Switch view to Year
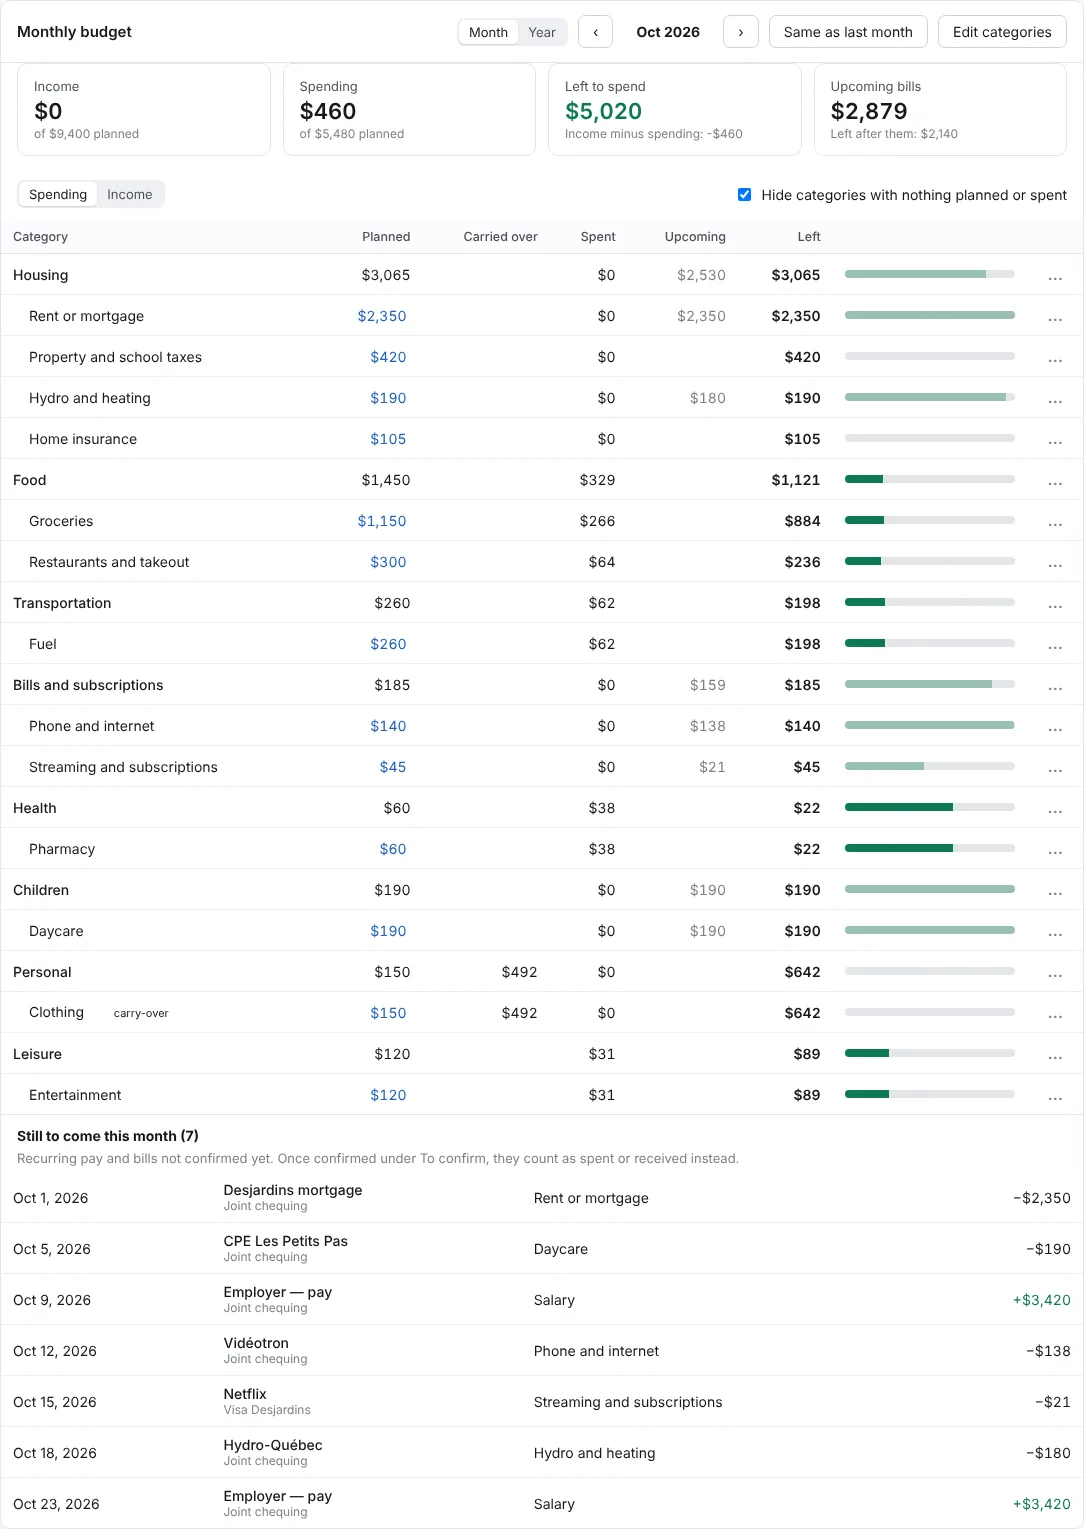The height and width of the screenshot is (1529, 1084). tap(542, 32)
